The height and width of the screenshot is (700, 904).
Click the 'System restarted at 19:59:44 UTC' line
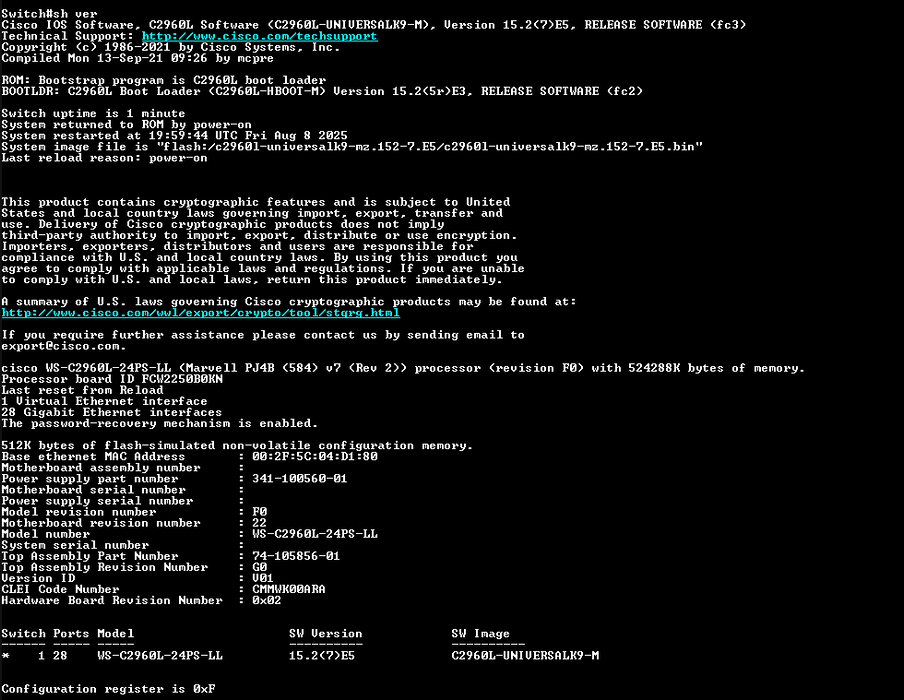click(x=174, y=136)
